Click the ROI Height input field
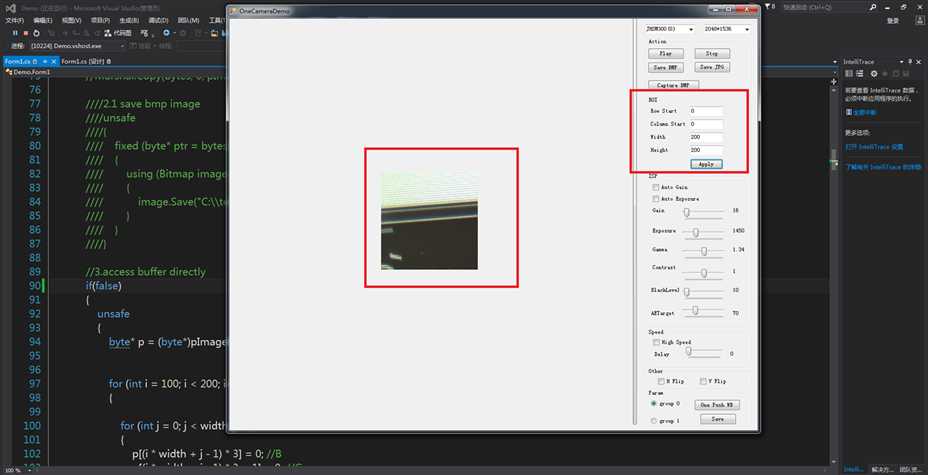This screenshot has width=928, height=475. pos(705,150)
